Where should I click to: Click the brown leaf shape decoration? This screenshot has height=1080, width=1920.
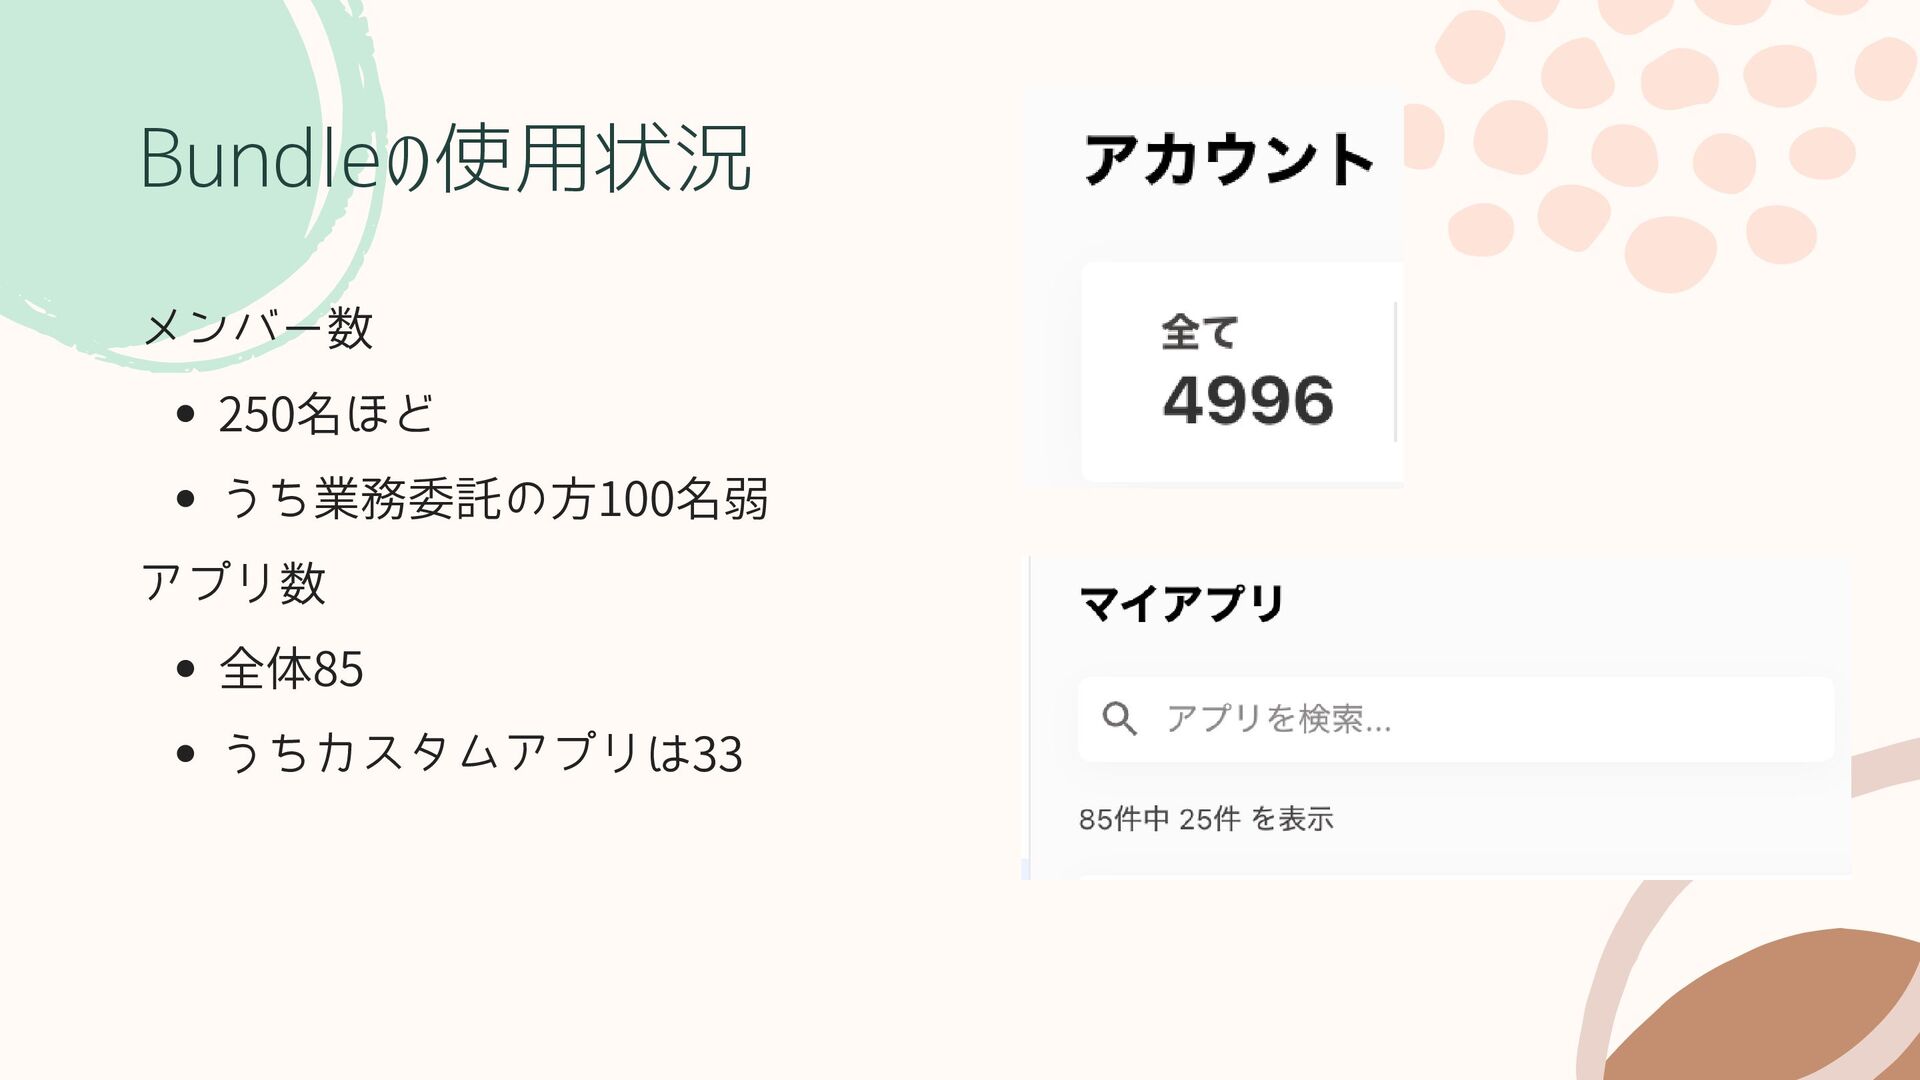[1780, 1010]
